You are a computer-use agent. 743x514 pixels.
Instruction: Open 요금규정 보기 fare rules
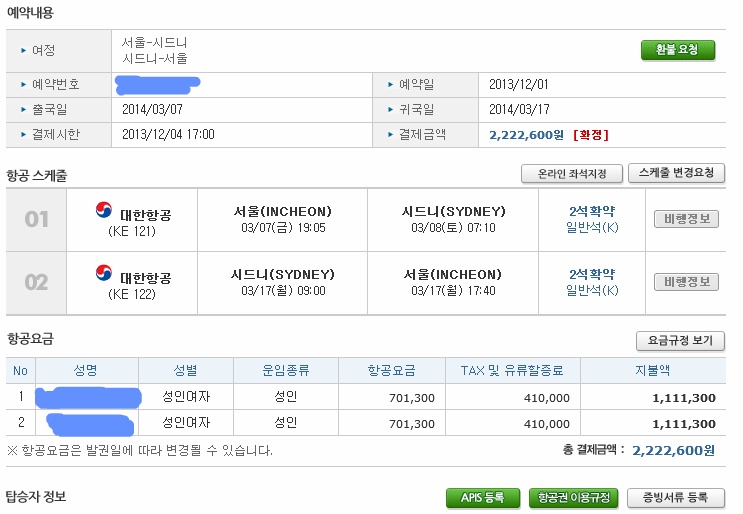tap(680, 341)
